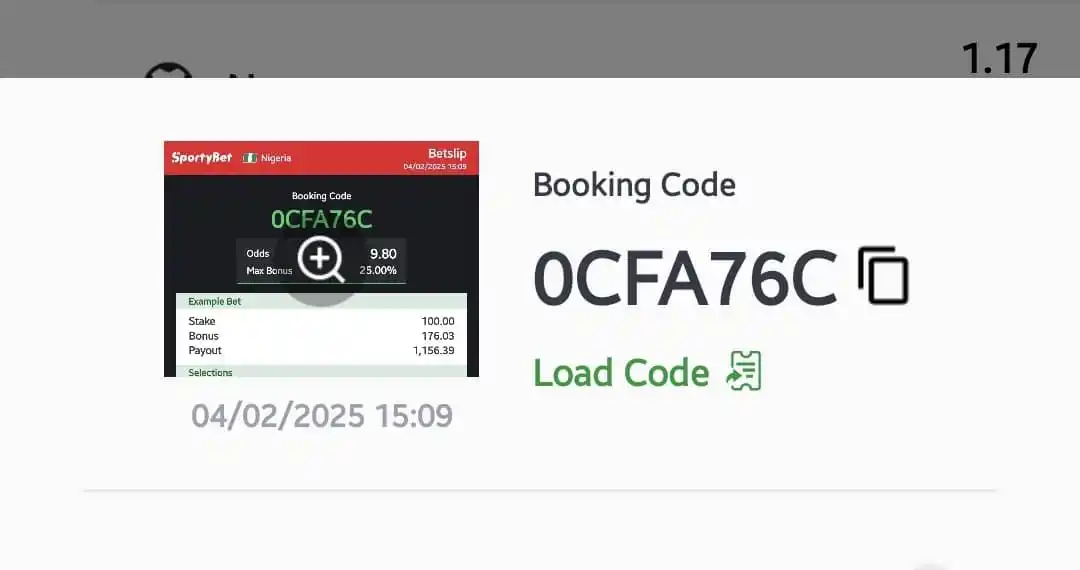Click the 9.80 odds value in thumbnail
This screenshot has height=570, width=1080.
[383, 254]
